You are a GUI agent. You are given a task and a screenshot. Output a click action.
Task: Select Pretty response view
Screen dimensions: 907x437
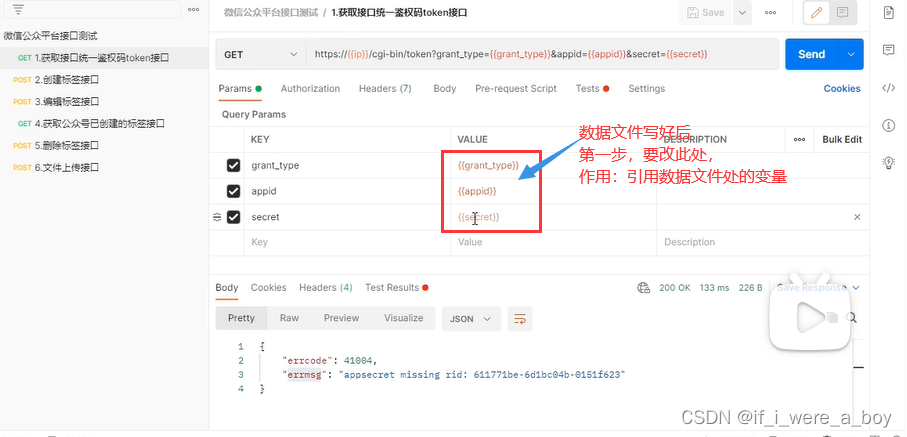[x=241, y=318]
